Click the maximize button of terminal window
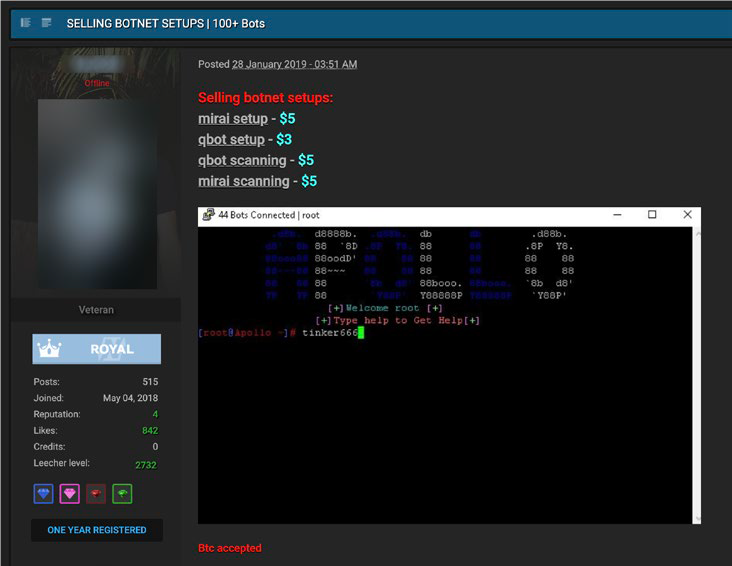This screenshot has height=566, width=732. click(652, 215)
